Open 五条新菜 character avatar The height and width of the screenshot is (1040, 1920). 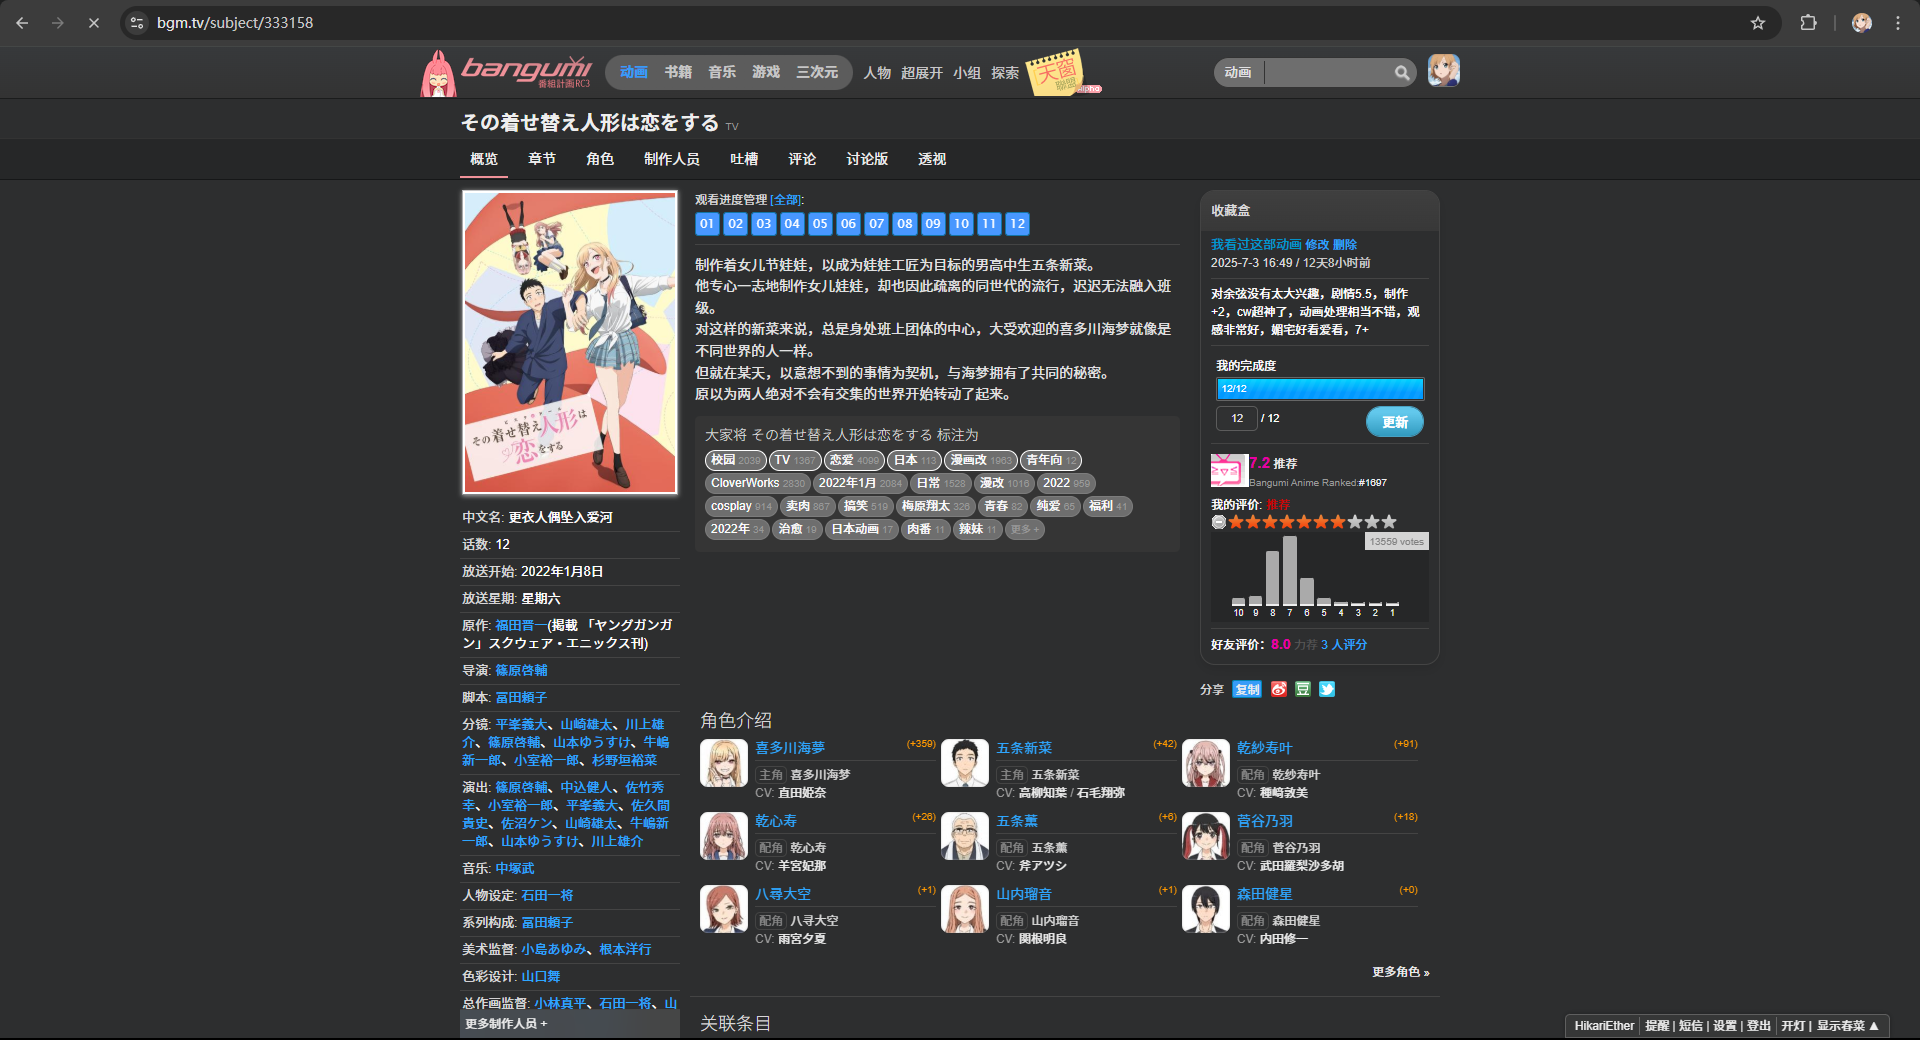(965, 764)
